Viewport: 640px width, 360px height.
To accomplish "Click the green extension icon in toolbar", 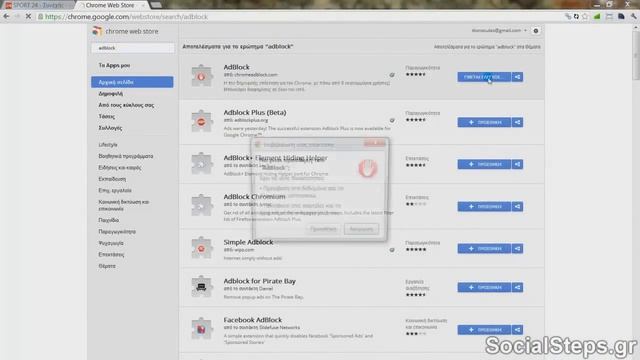I will point(597,16).
